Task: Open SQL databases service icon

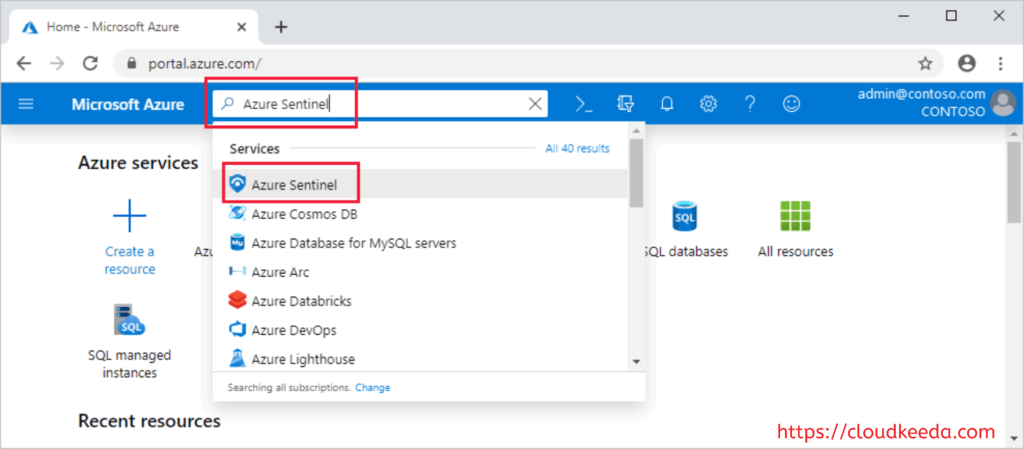Action: (684, 217)
